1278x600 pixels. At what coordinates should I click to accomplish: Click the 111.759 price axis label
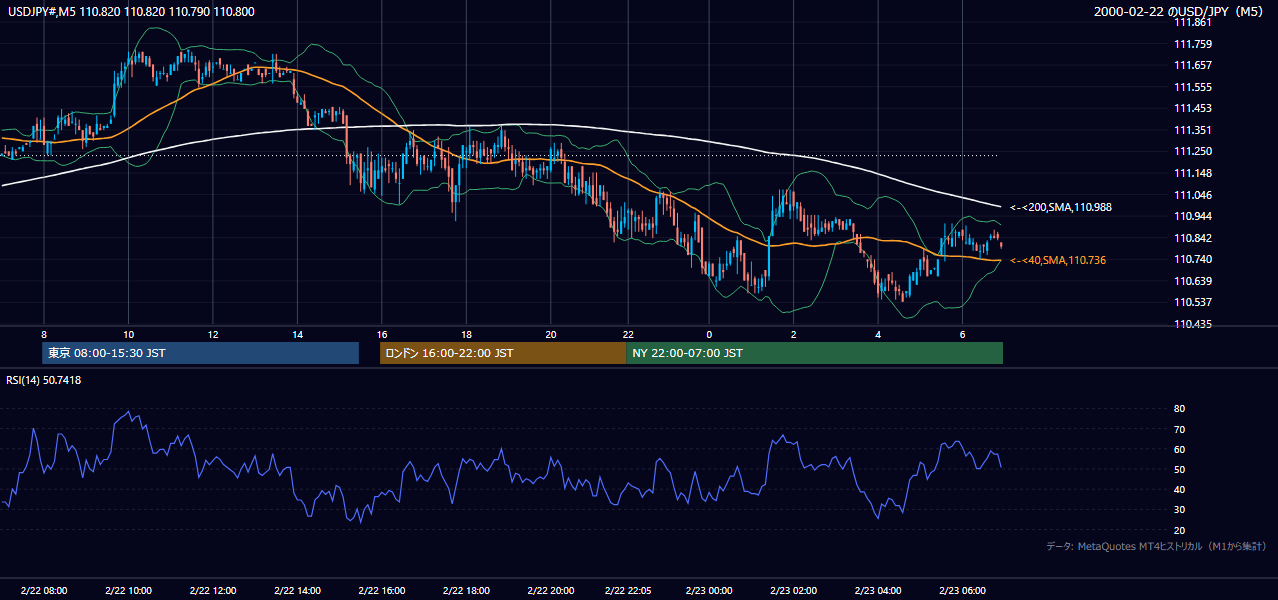click(x=1192, y=44)
